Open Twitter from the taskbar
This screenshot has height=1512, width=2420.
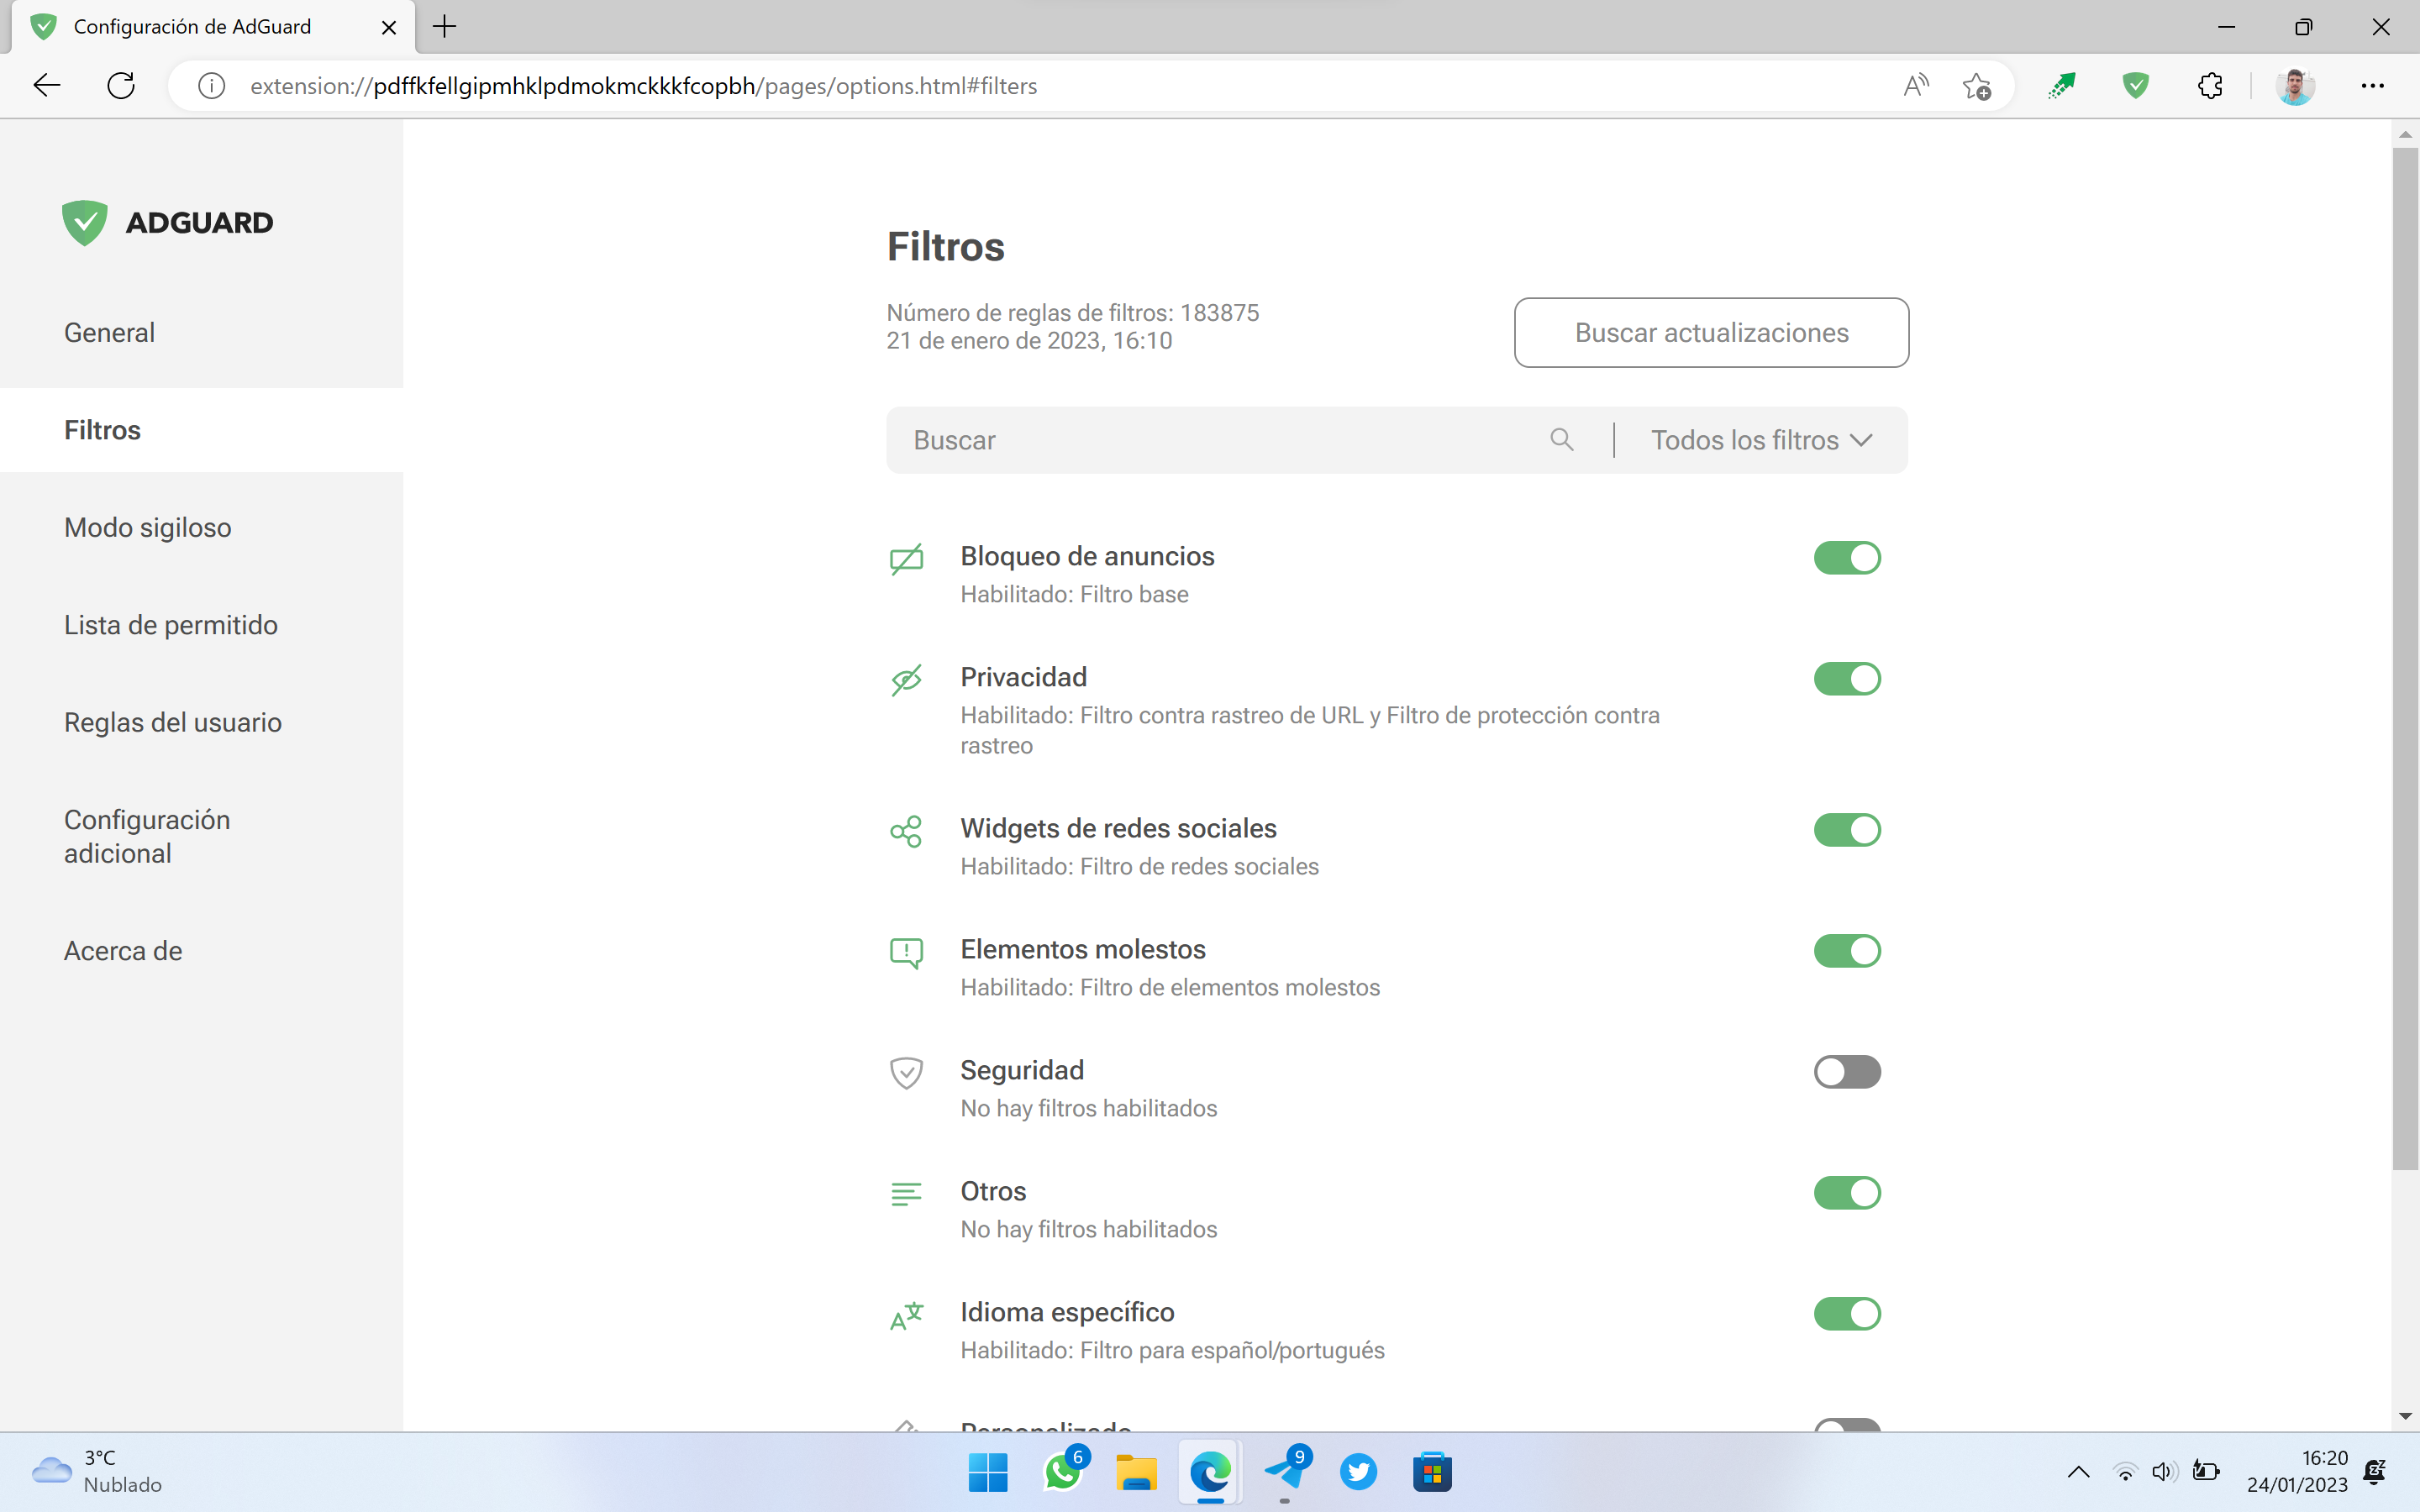point(1359,1472)
